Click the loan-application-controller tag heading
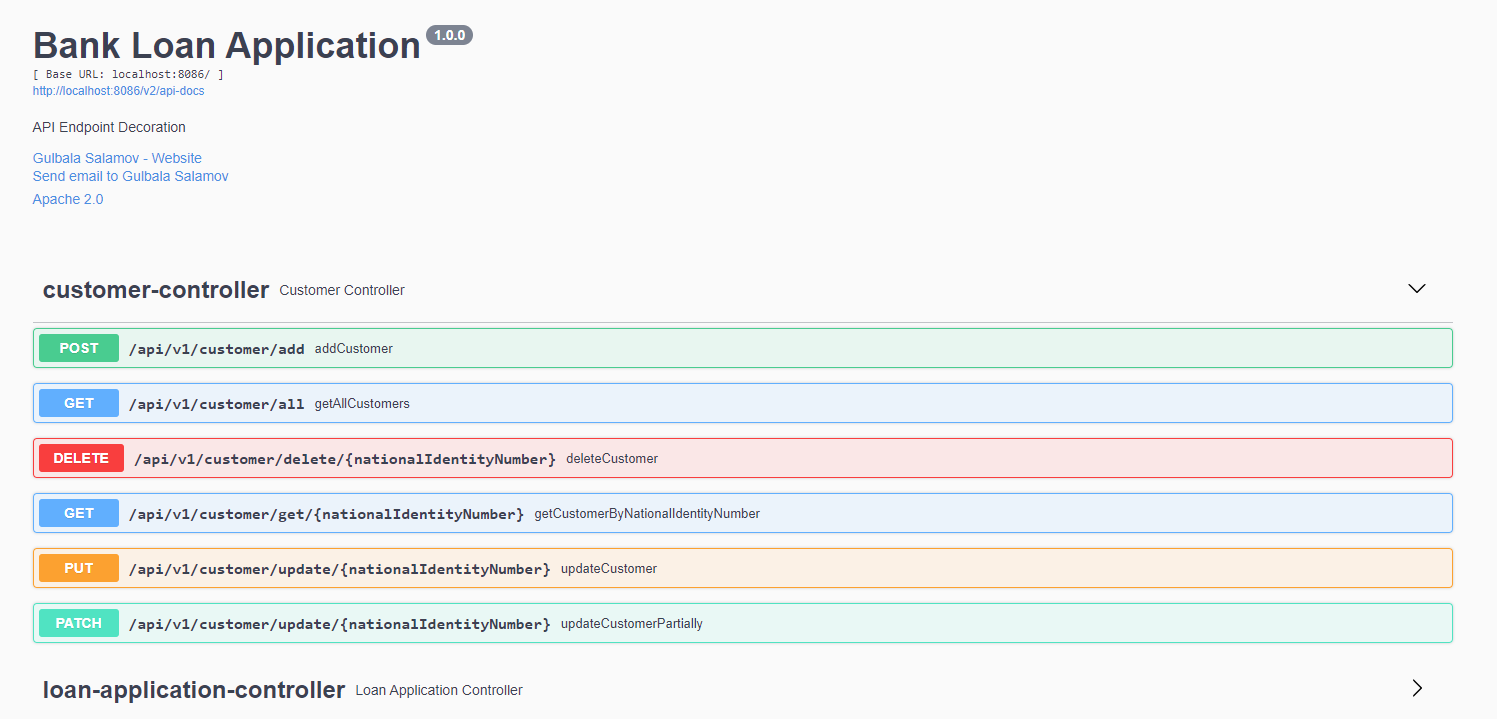This screenshot has width=1497, height=719. [194, 690]
